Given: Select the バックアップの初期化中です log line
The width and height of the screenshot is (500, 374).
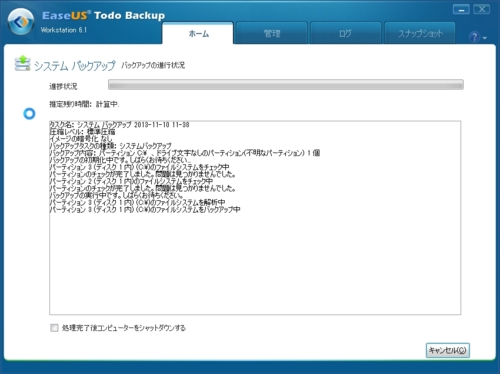Looking at the screenshot, I should (121, 160).
